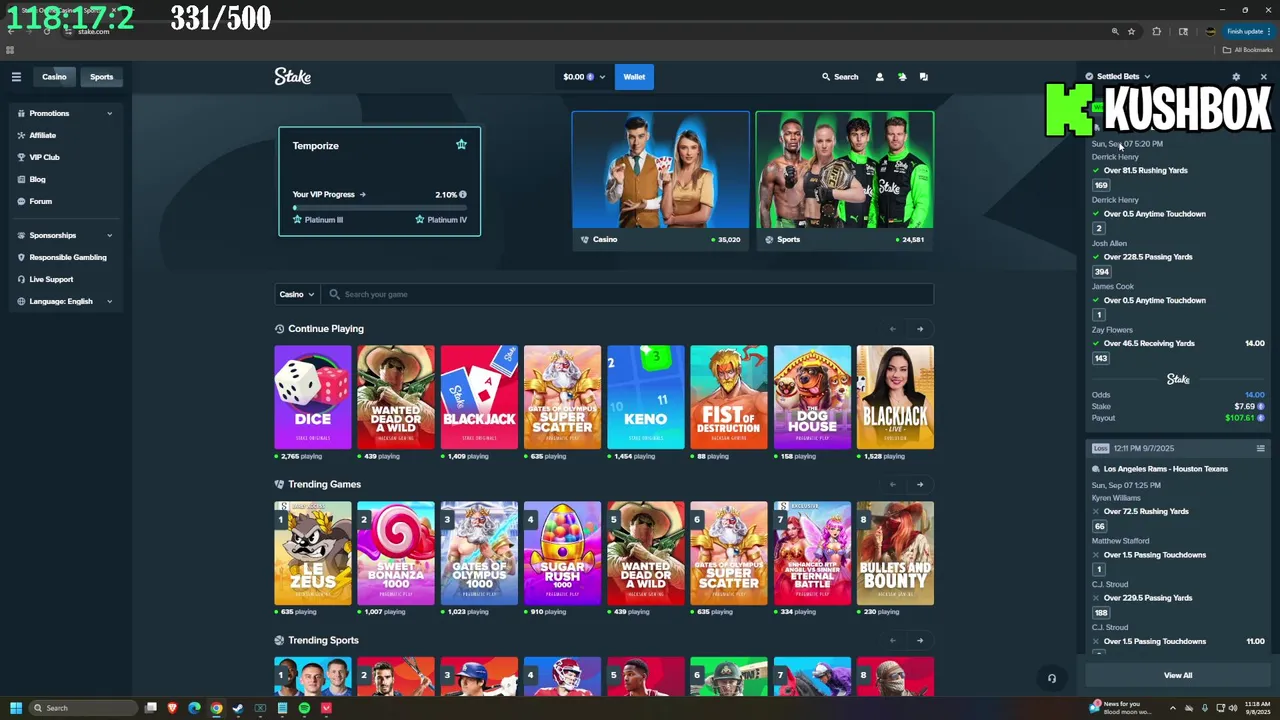The image size is (1280, 720).
Task: Click the VIP progress bar
Action: pos(379,208)
